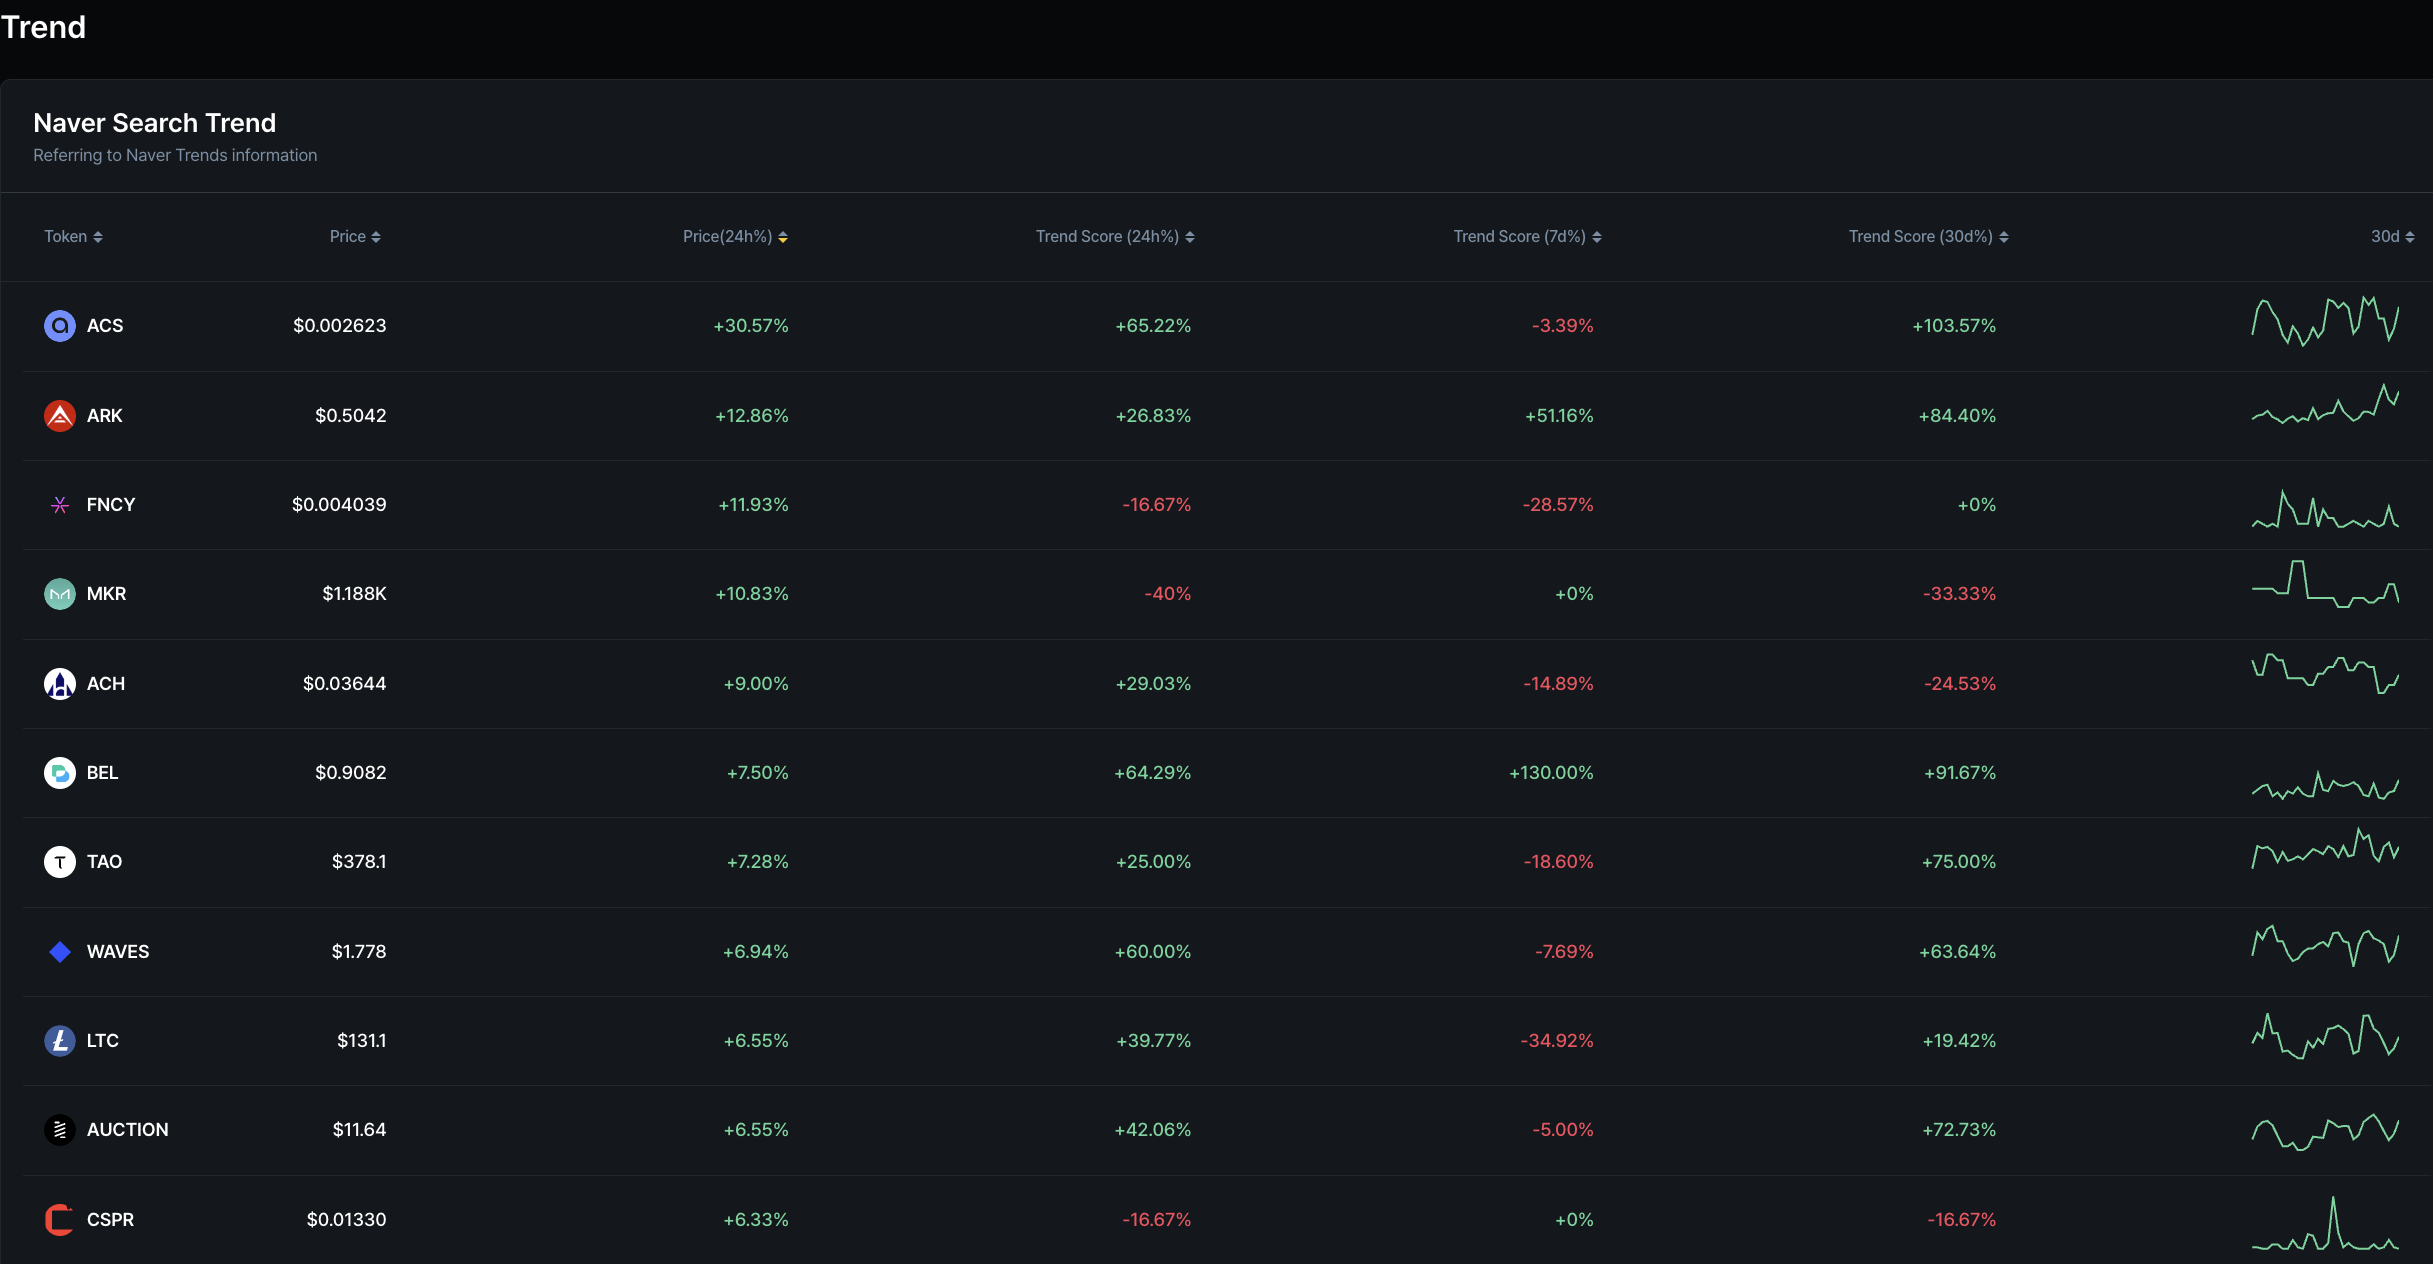The width and height of the screenshot is (2433, 1264).
Task: Click the FNCY token icon
Action: point(60,505)
